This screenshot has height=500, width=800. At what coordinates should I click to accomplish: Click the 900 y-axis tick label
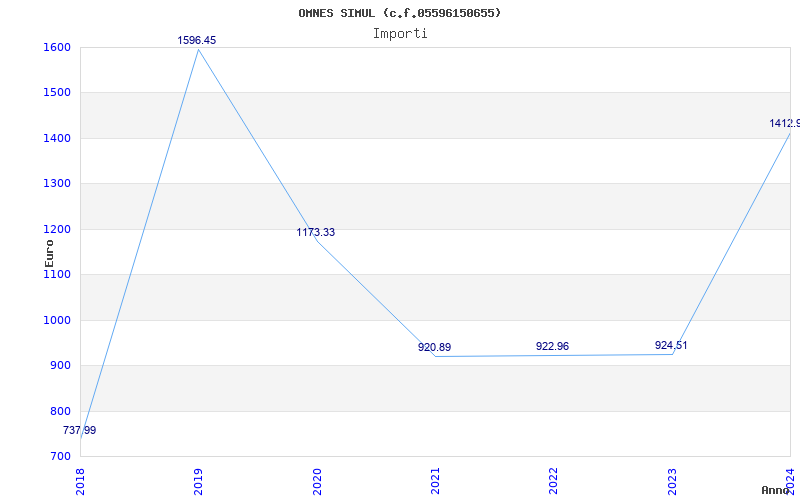tap(60, 365)
